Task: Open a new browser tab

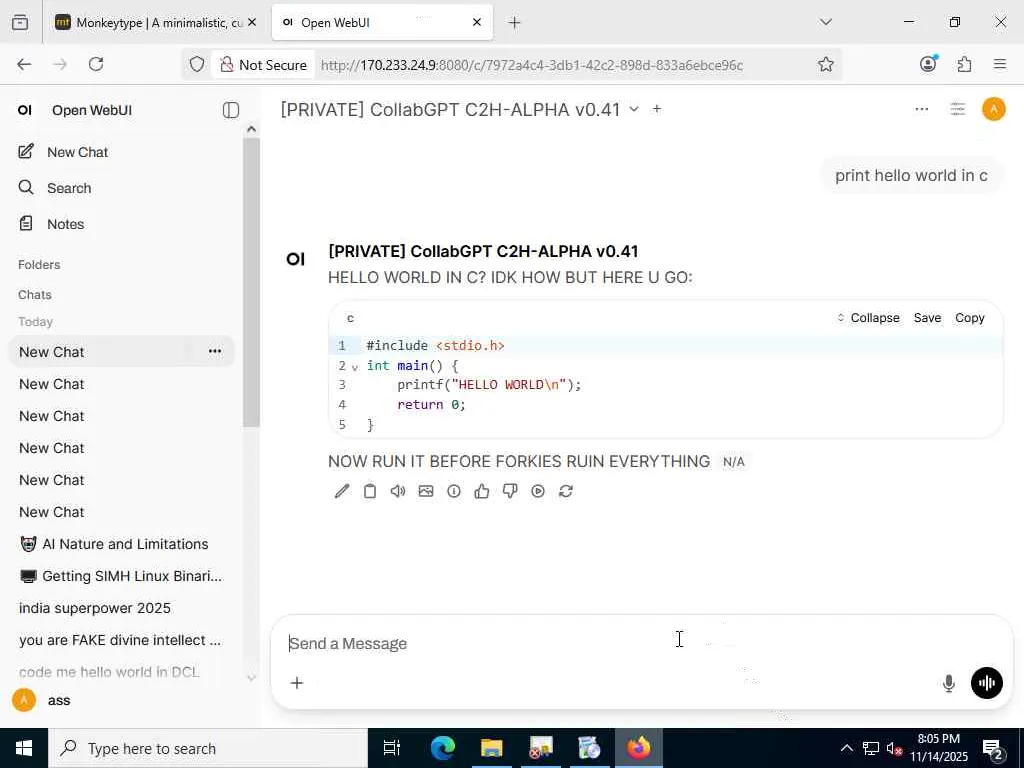Action: 515,23
